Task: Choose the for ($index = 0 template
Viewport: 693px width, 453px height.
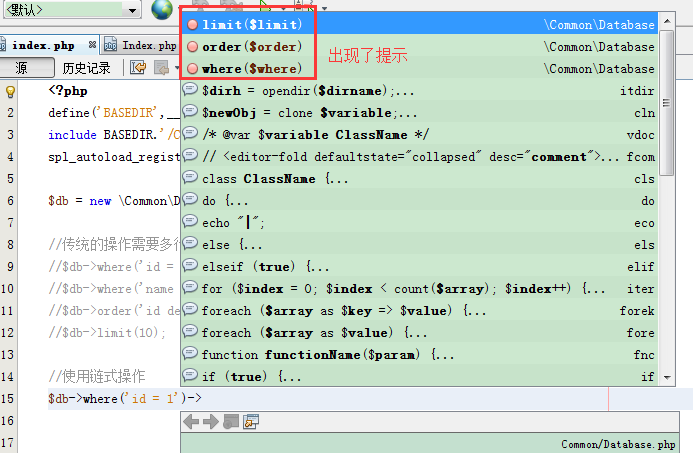Action: 419,289
